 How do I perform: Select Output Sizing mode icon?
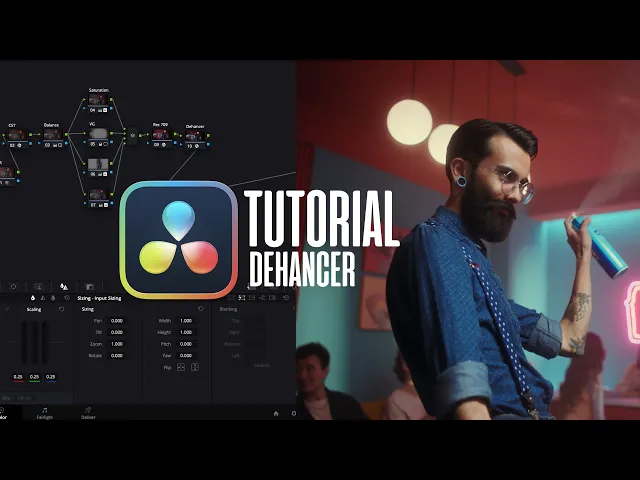252,298
